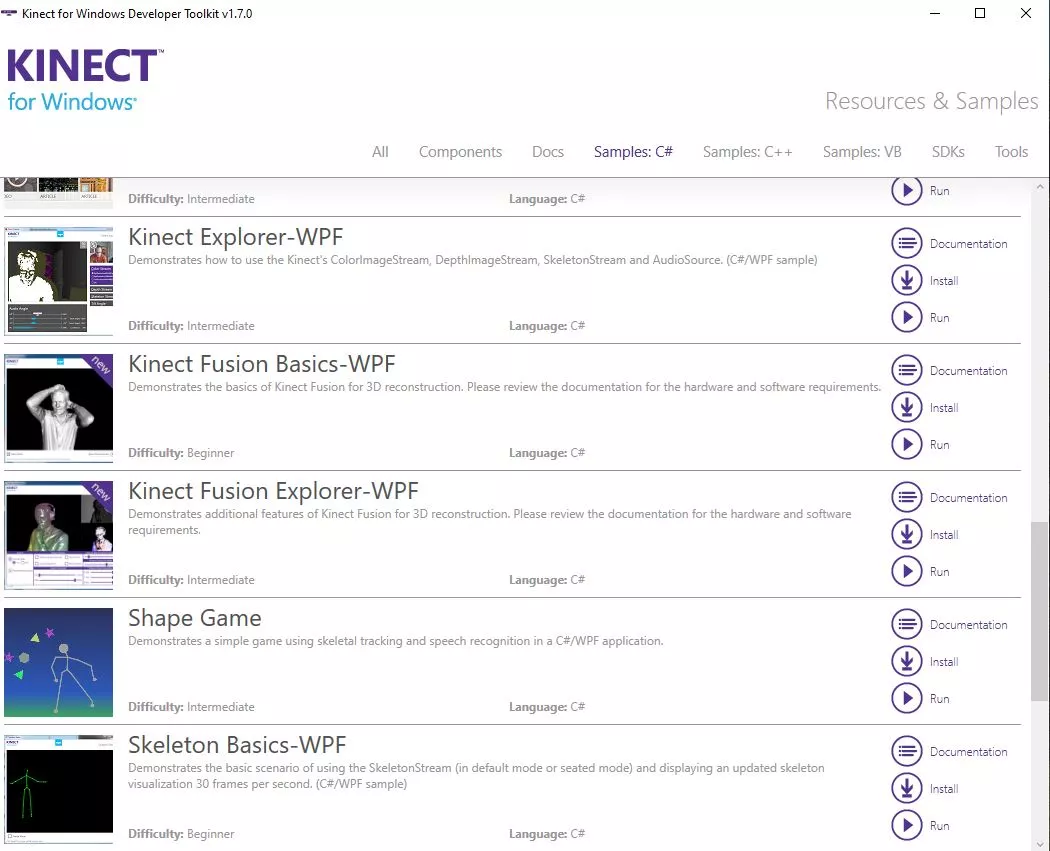
Task: Click the Kinect Fusion Basics-WPF title
Action: click(262, 364)
